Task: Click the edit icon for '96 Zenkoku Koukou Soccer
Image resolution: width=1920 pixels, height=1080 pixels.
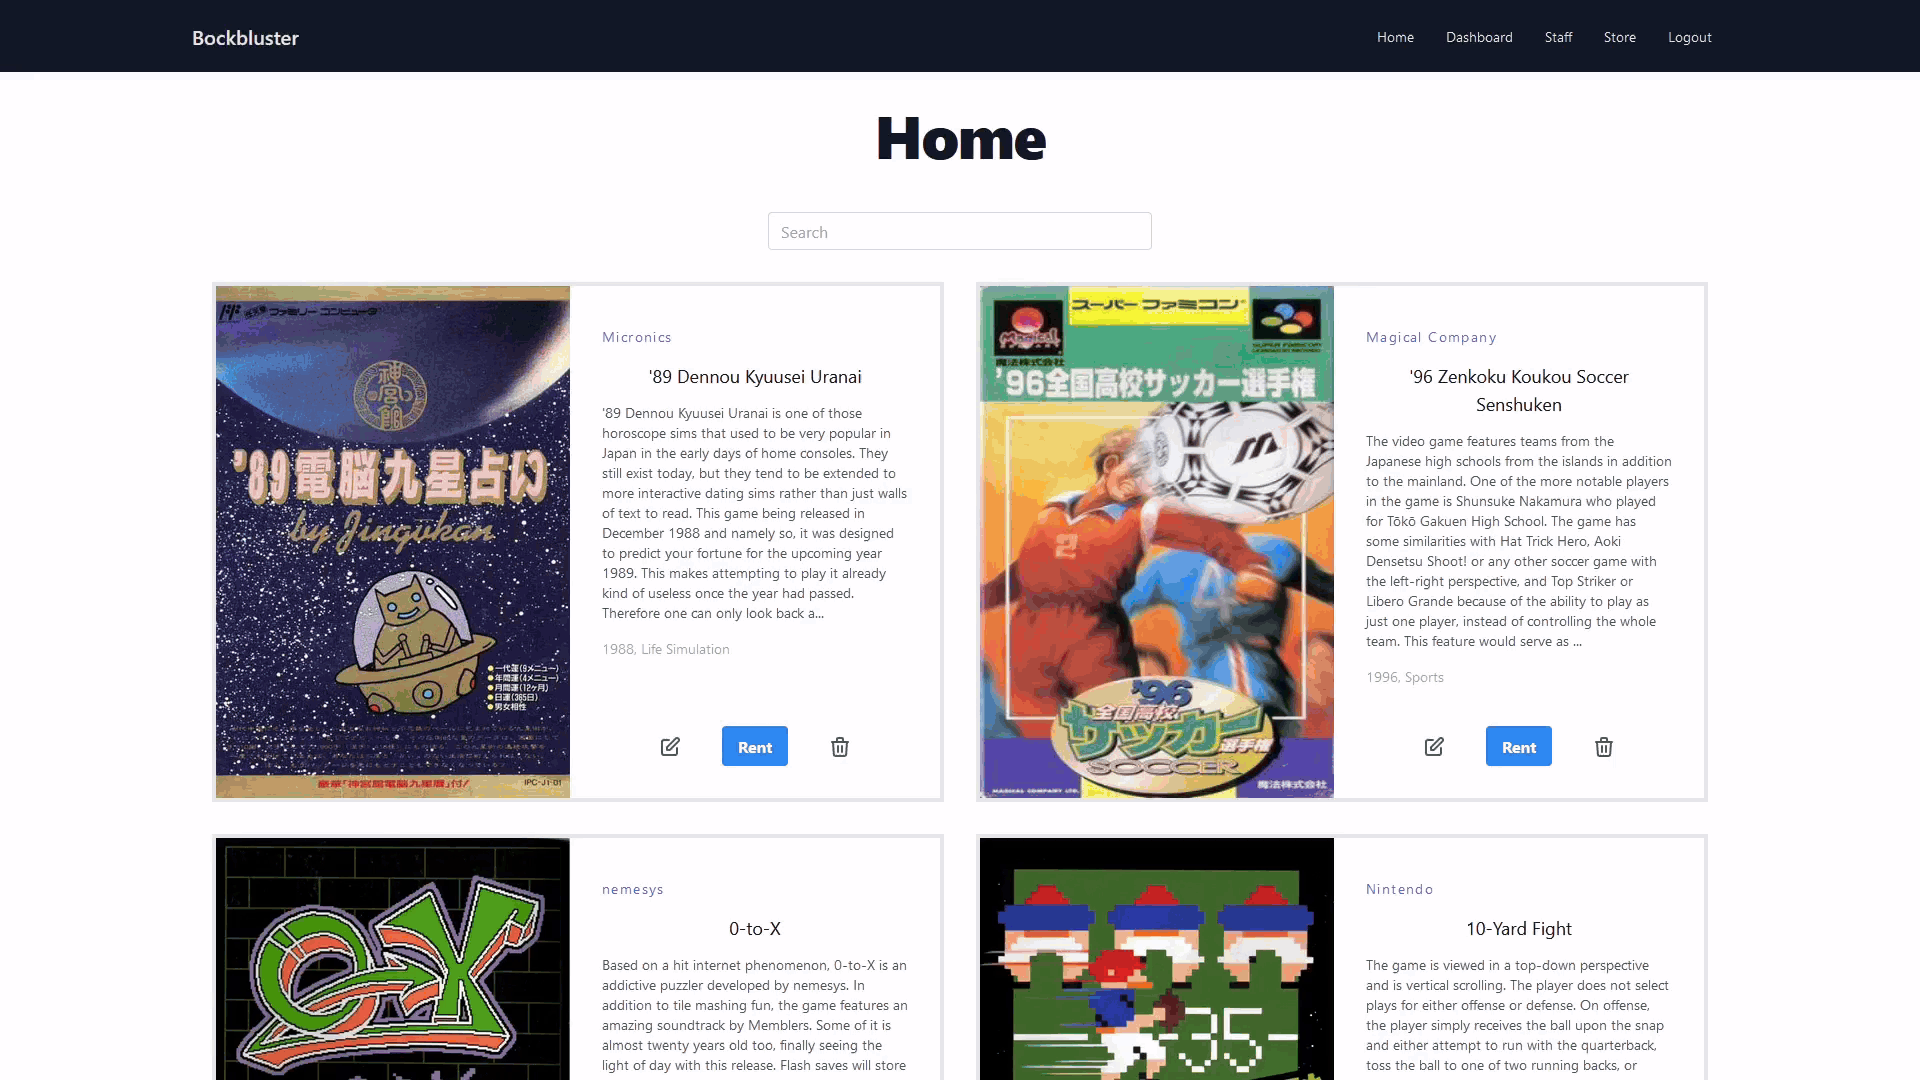Action: [1433, 746]
